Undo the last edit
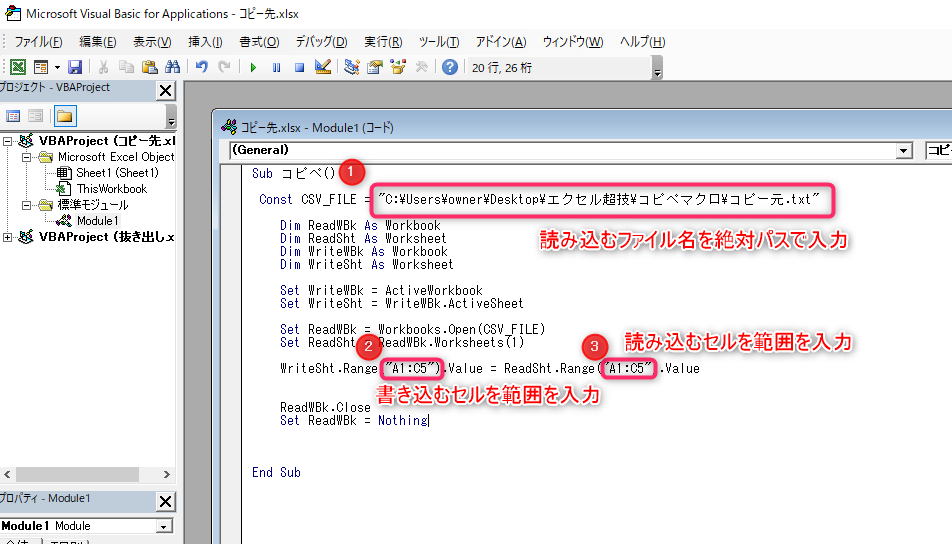 pos(202,67)
